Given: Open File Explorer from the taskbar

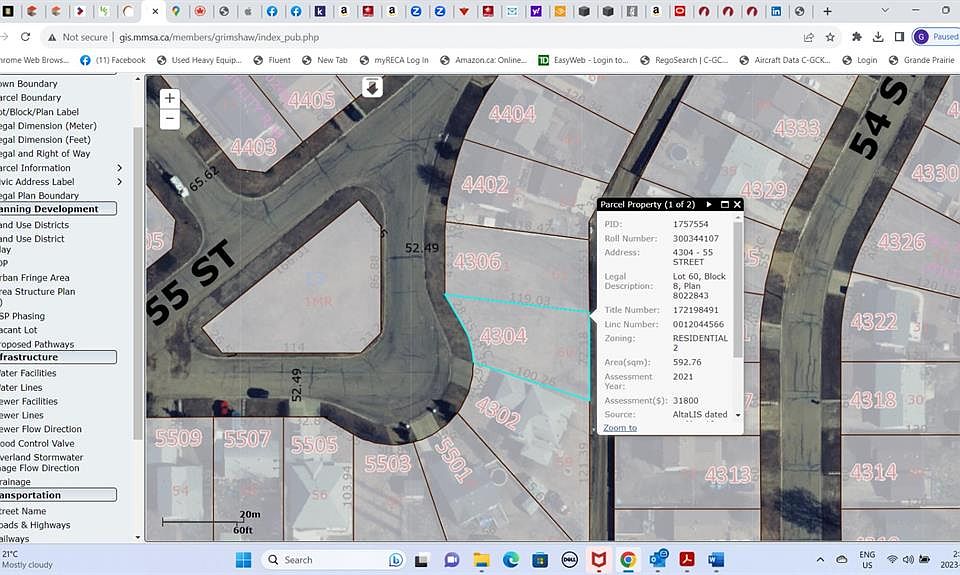Looking at the screenshot, I should click(x=482, y=560).
